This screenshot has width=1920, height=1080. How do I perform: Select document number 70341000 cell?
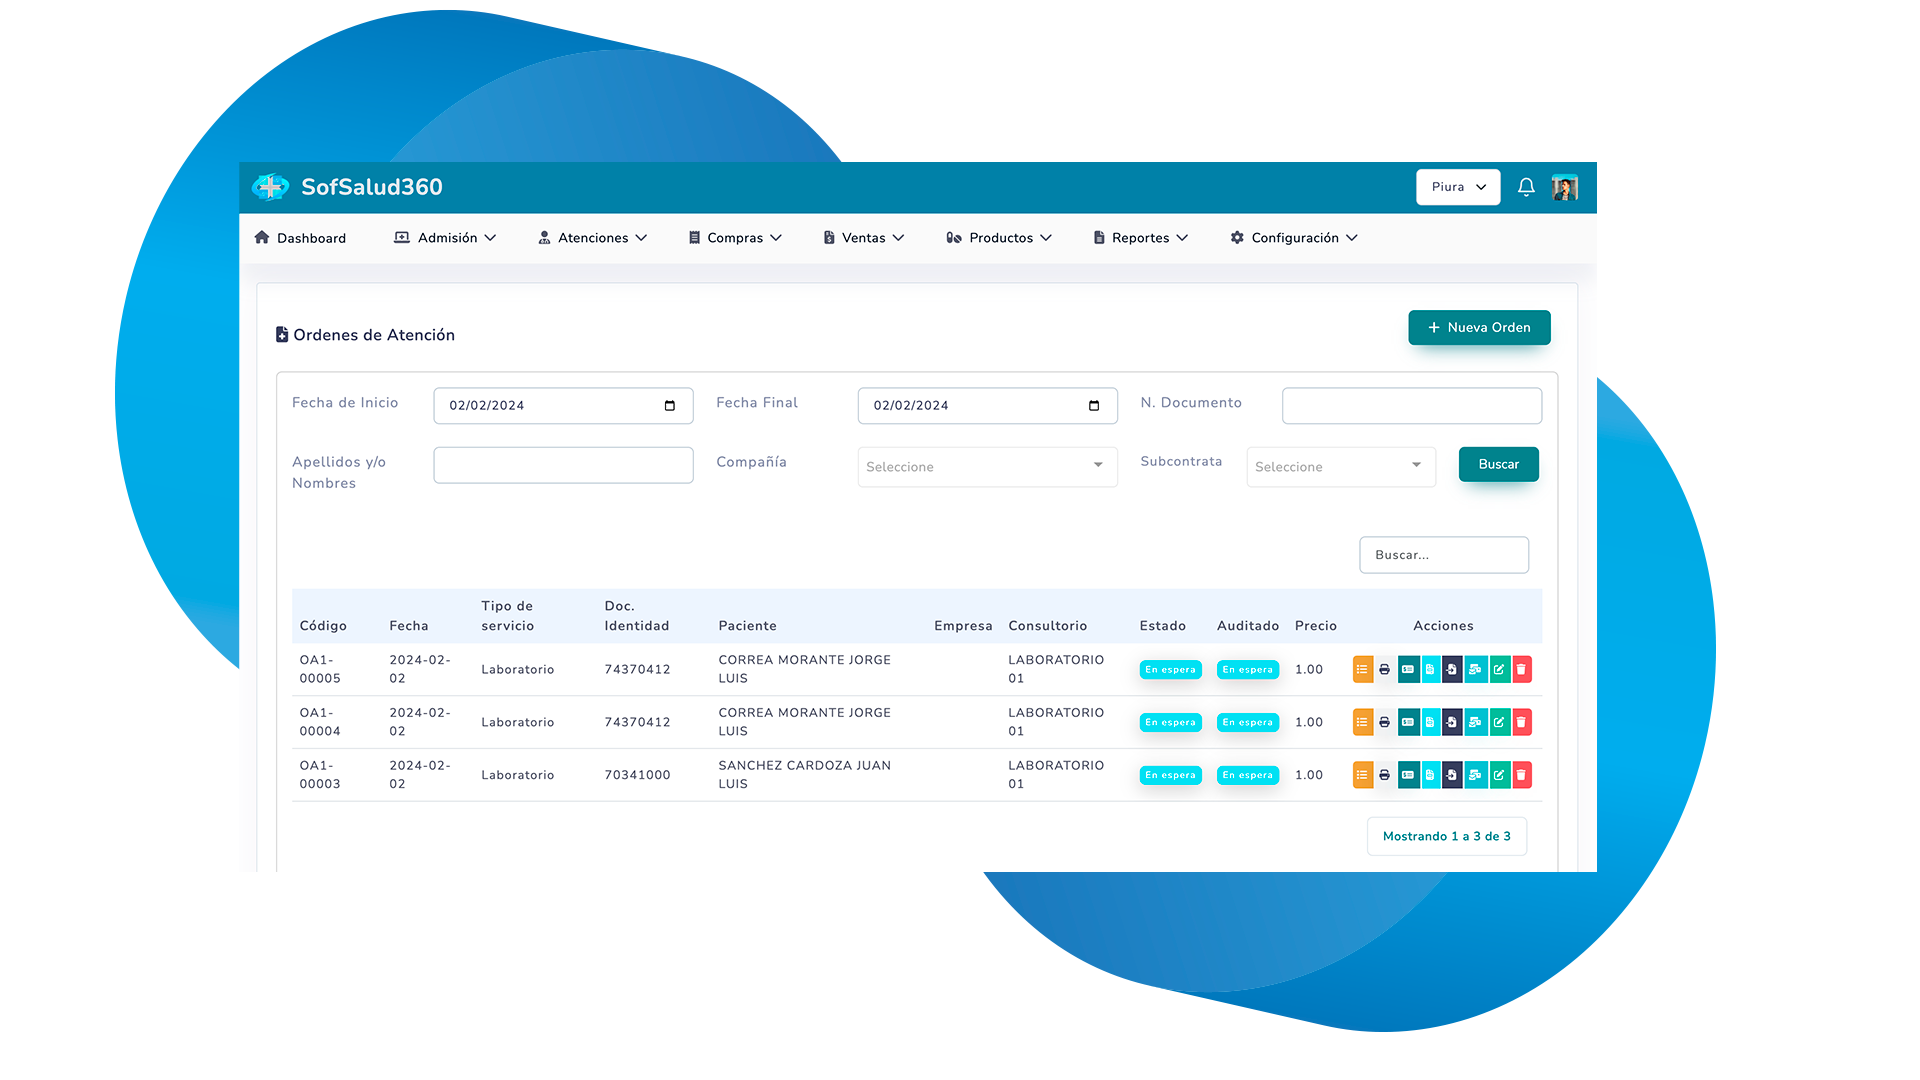[637, 775]
